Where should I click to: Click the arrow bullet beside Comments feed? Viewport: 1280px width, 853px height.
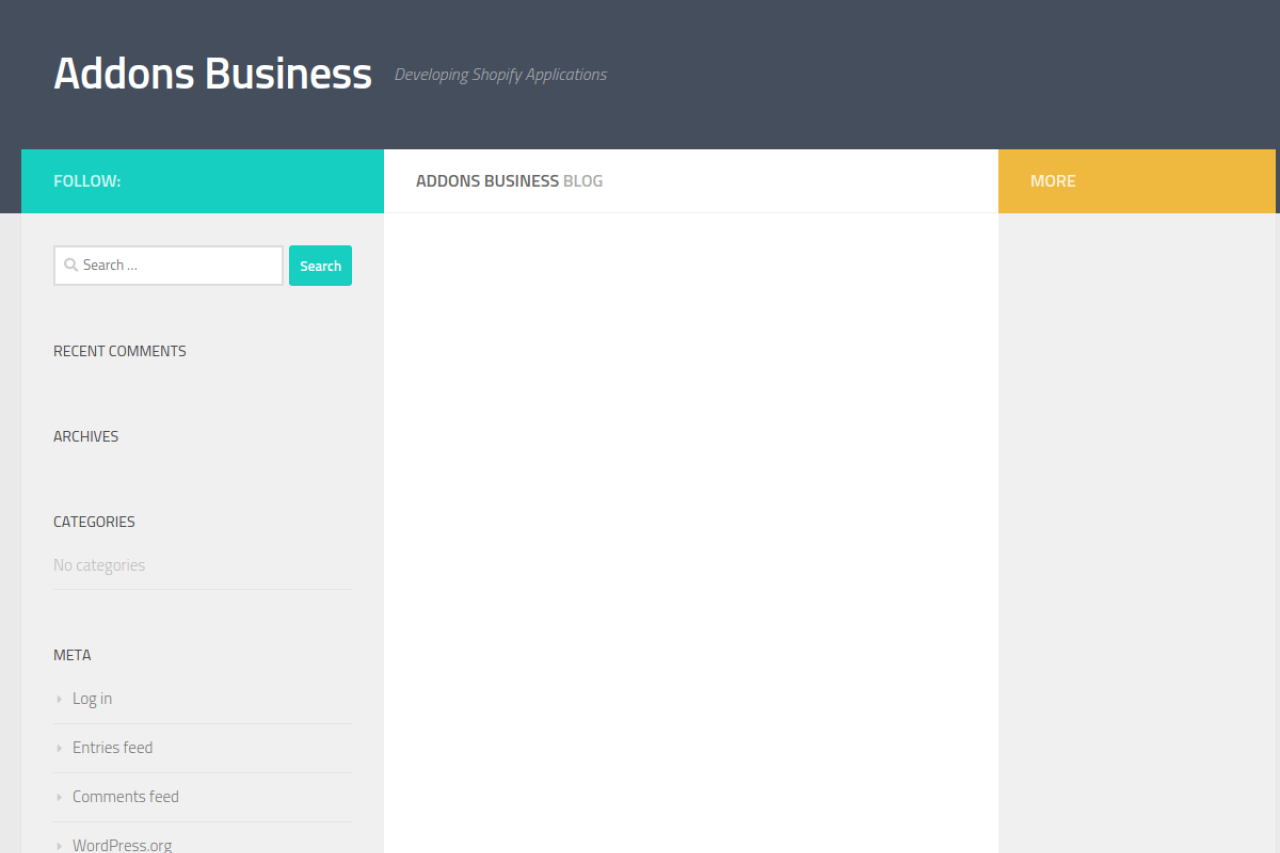pyautogui.click(x=59, y=797)
